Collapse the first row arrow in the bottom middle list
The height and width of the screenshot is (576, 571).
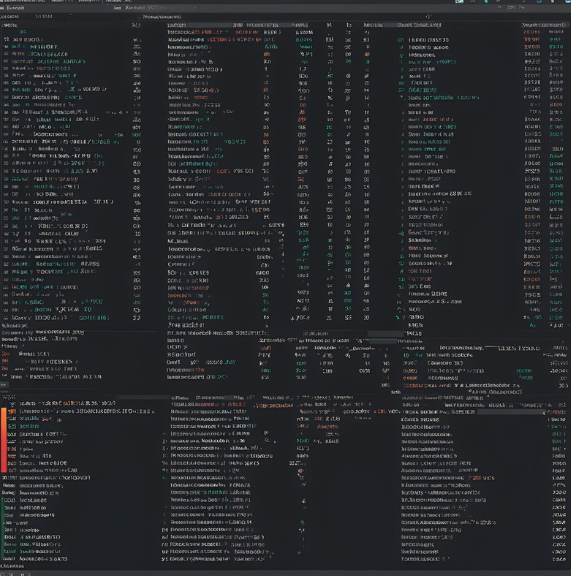coord(165,434)
